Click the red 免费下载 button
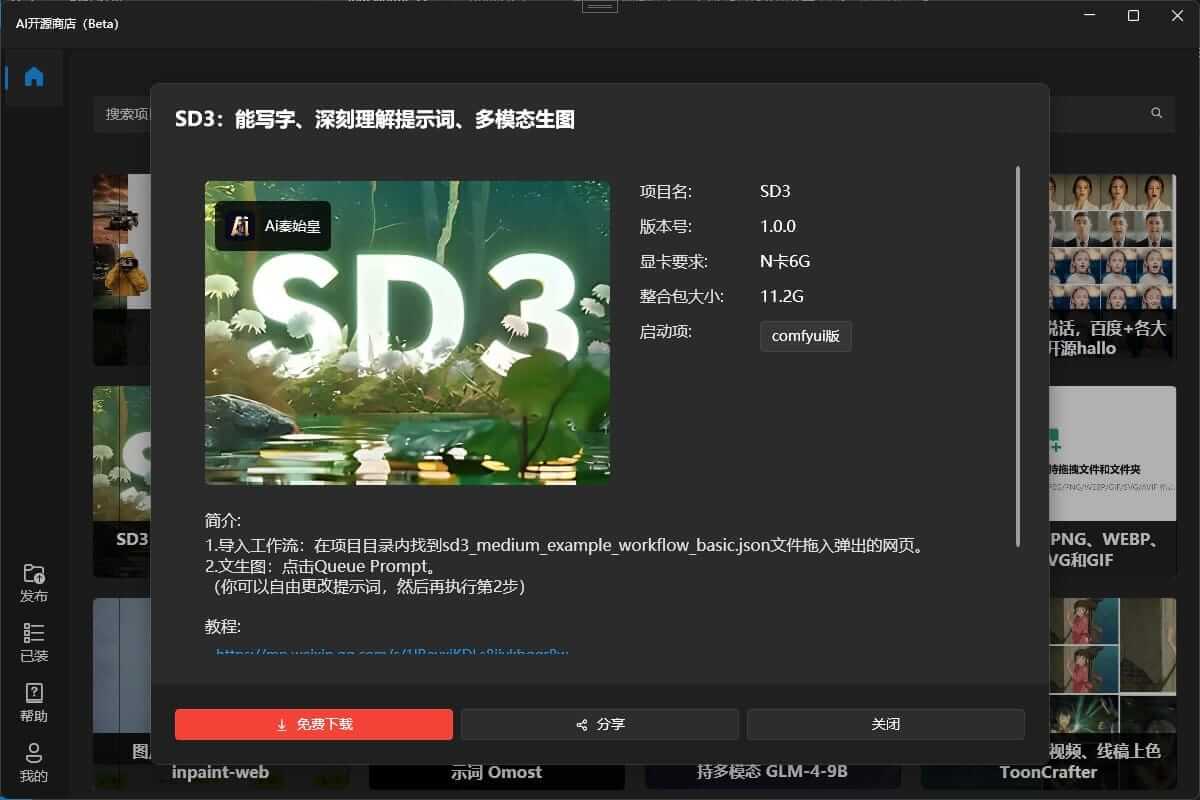 tap(314, 724)
